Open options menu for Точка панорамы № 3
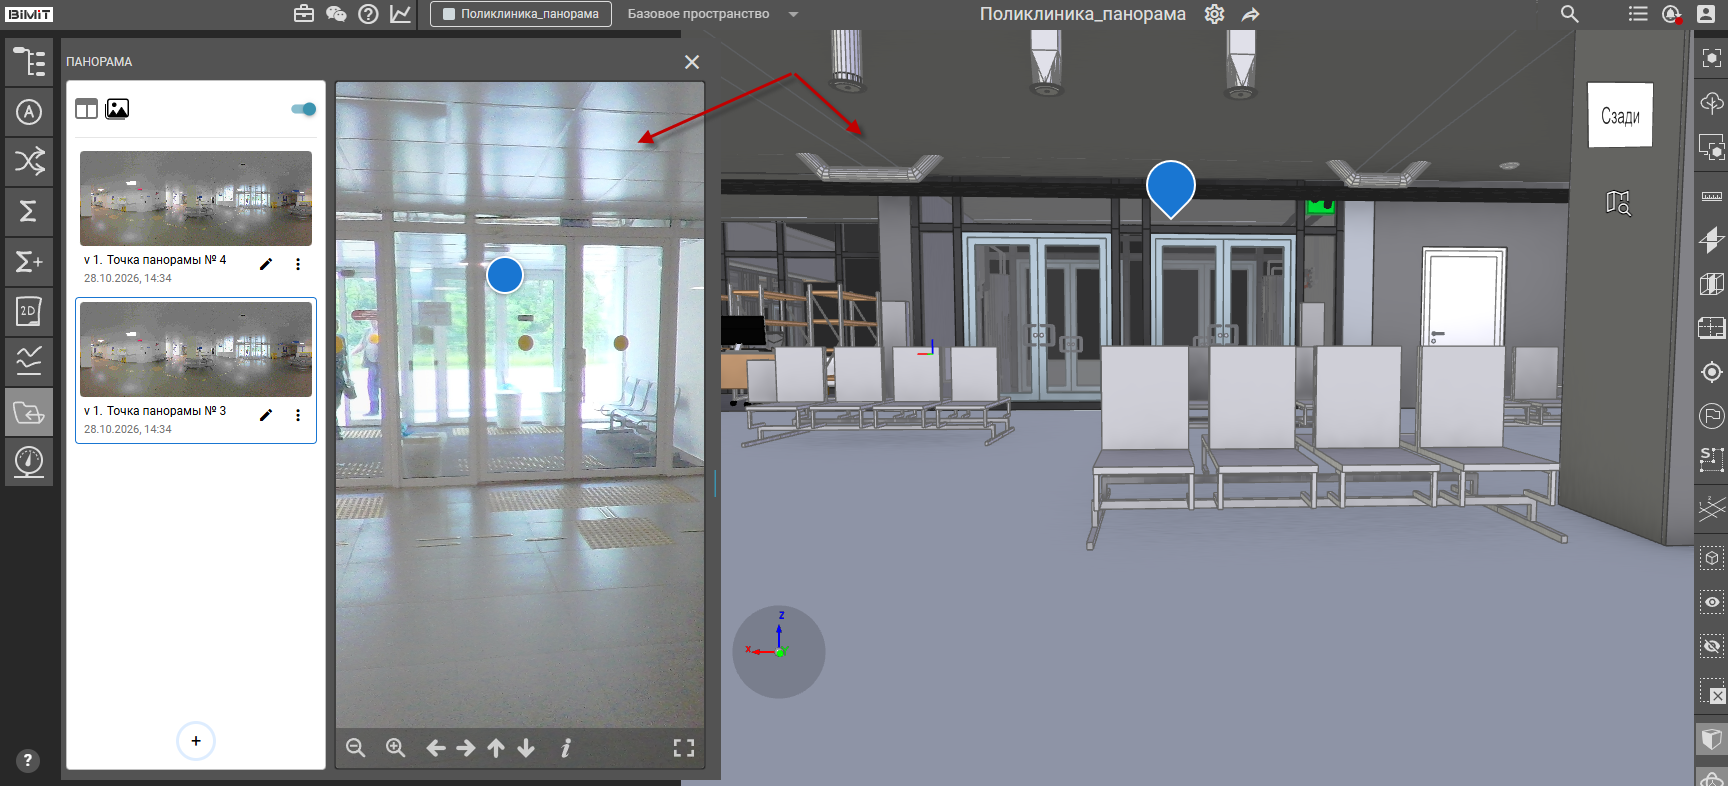Screen dimensions: 1728x786 (298, 415)
